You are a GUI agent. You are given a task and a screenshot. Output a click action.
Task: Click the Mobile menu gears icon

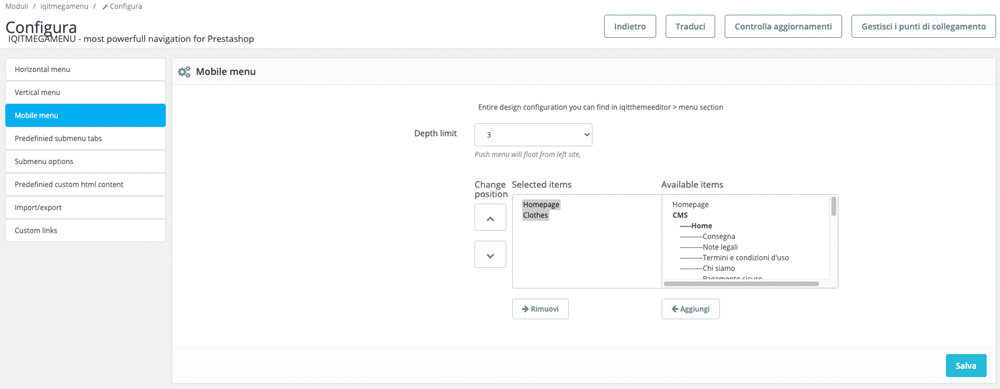pyautogui.click(x=184, y=72)
